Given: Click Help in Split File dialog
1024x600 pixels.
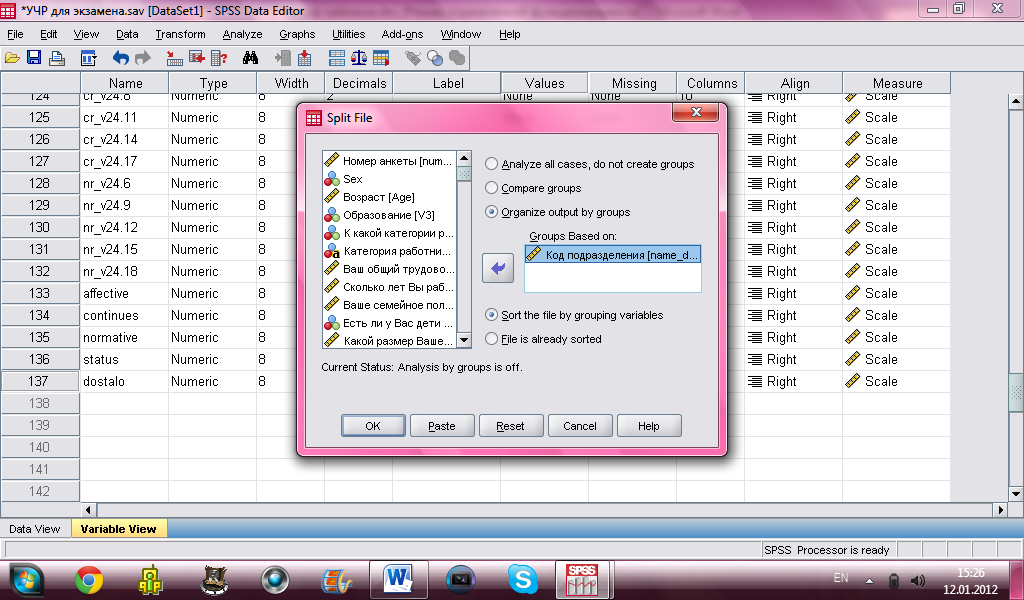Looking at the screenshot, I should pos(648,426).
